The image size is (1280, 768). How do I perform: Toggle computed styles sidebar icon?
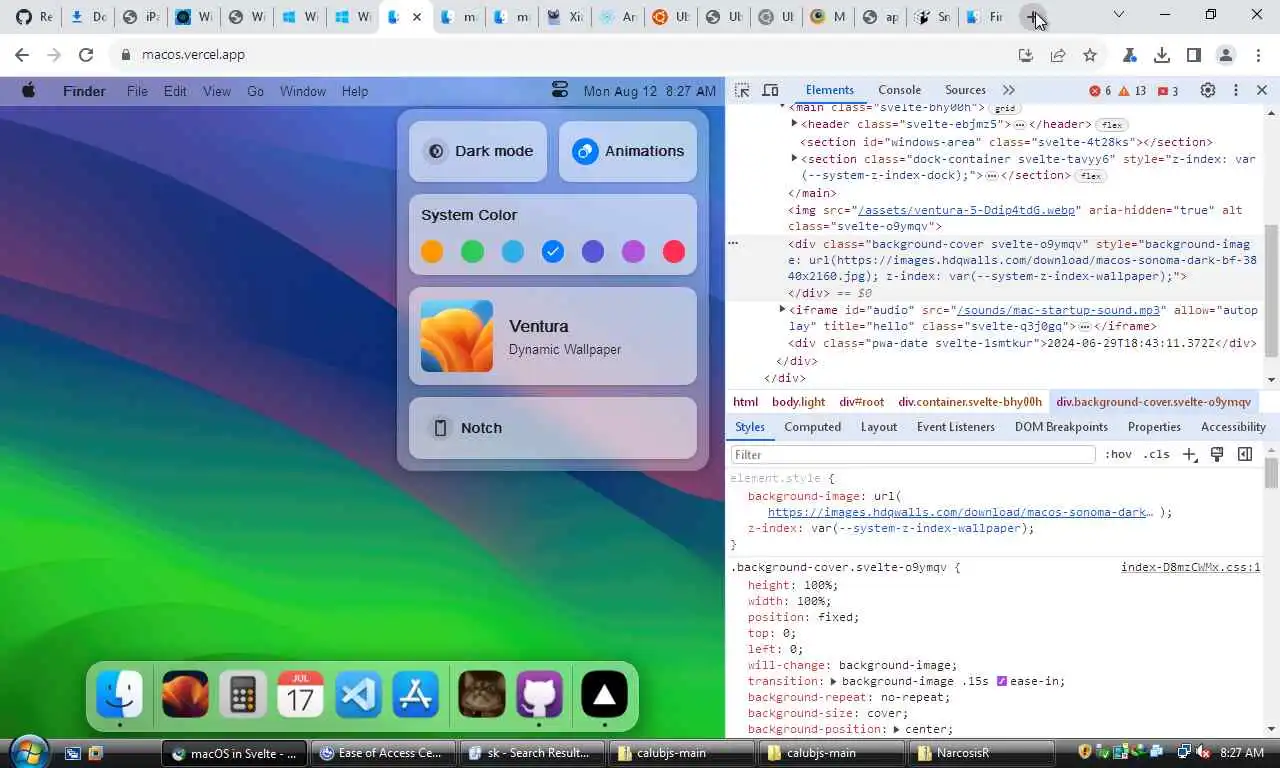pos(1245,454)
